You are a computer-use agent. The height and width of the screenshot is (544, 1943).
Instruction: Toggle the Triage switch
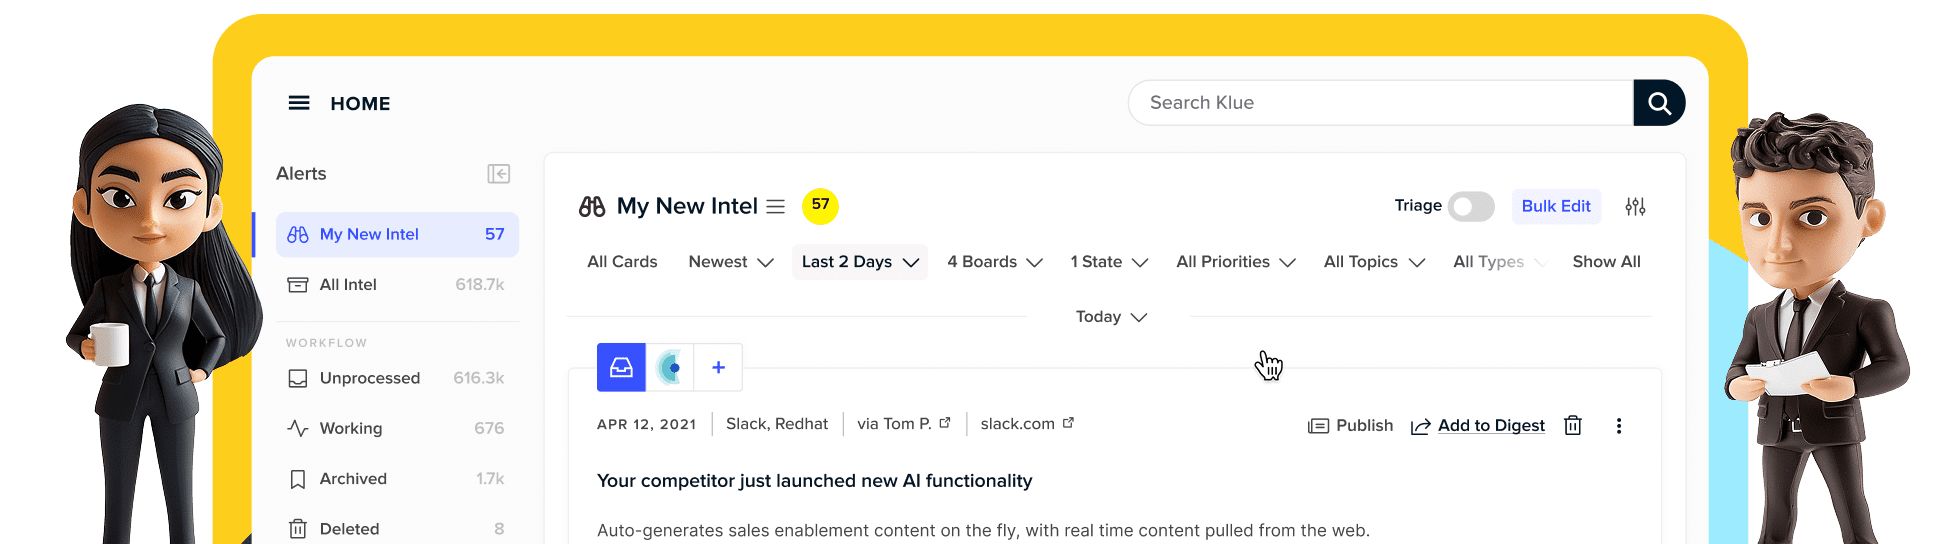pos(1470,207)
